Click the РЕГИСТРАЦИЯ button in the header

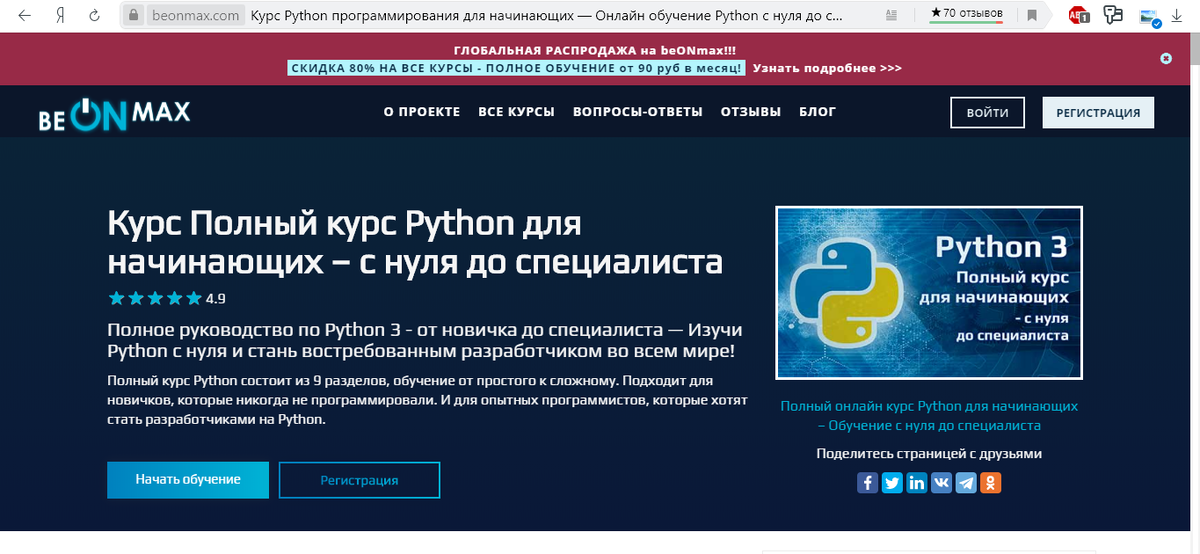coord(1098,113)
